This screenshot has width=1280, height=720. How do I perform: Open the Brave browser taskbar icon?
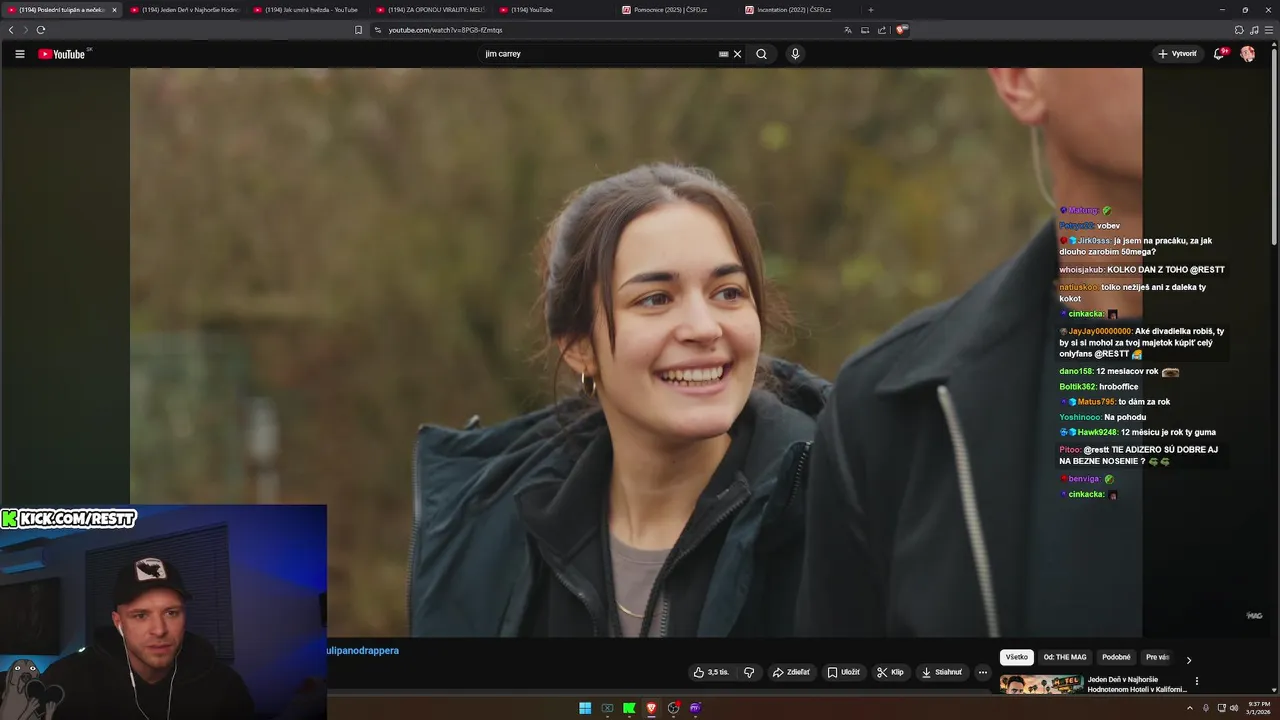click(651, 708)
